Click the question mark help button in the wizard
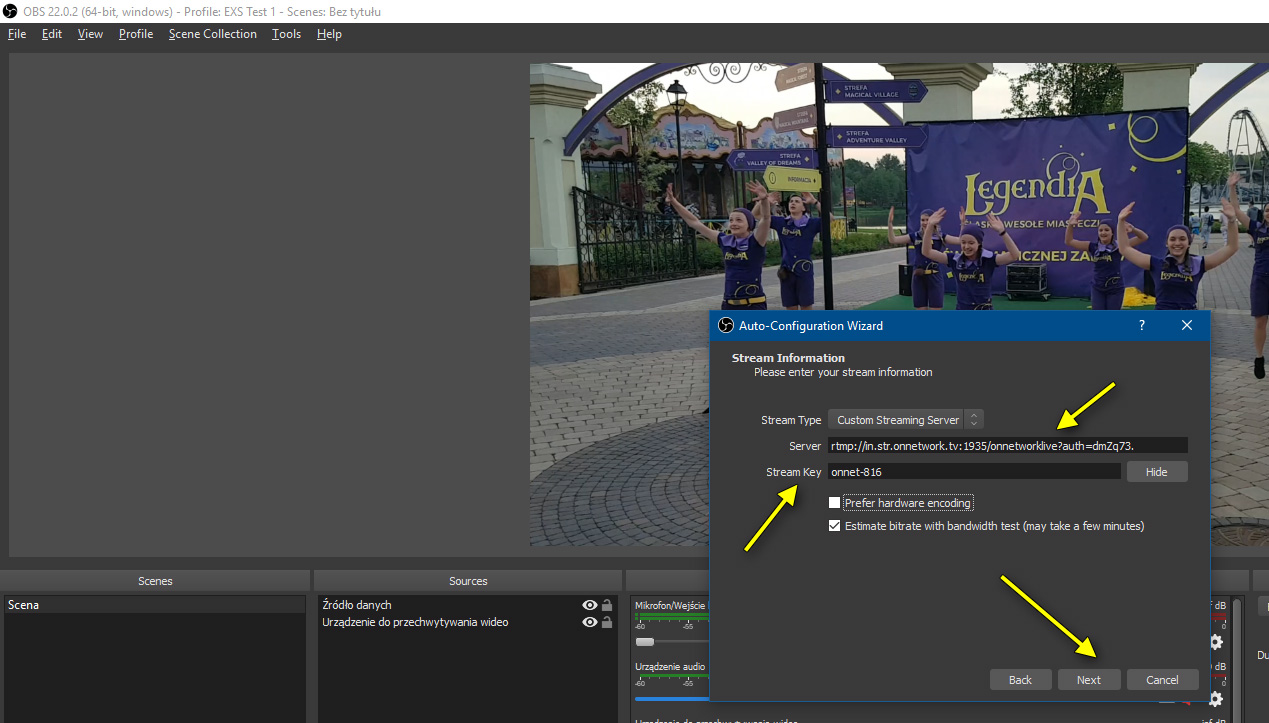Image resolution: width=1269 pixels, height=723 pixels. pos(1142,325)
